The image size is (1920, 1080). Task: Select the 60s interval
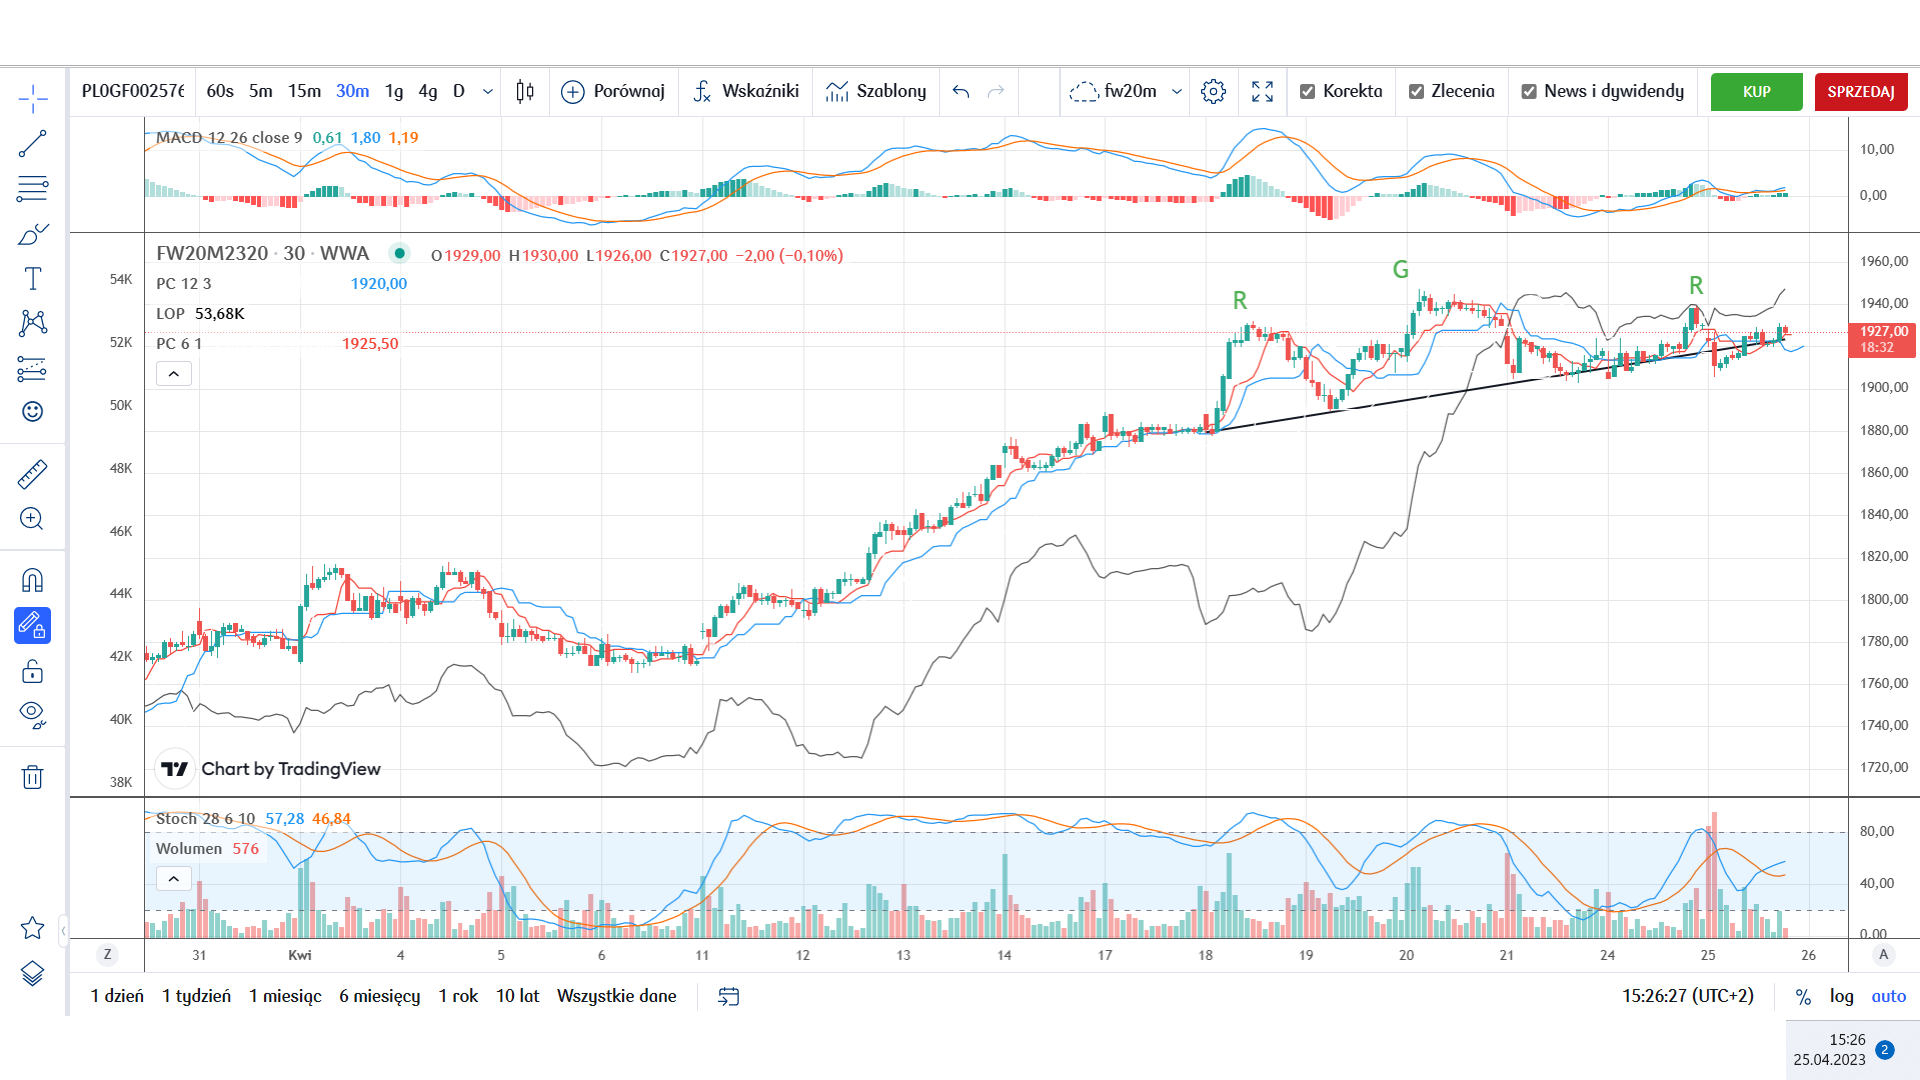220,91
